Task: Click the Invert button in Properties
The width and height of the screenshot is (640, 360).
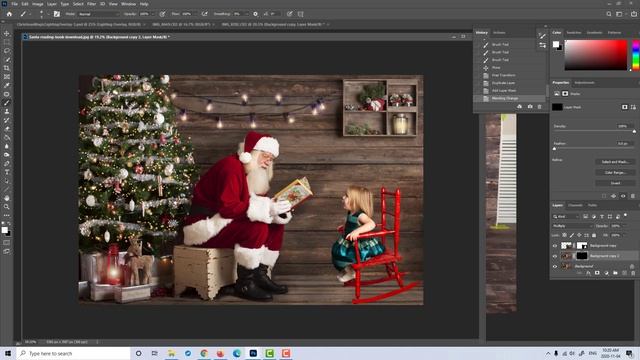Action: tap(615, 183)
